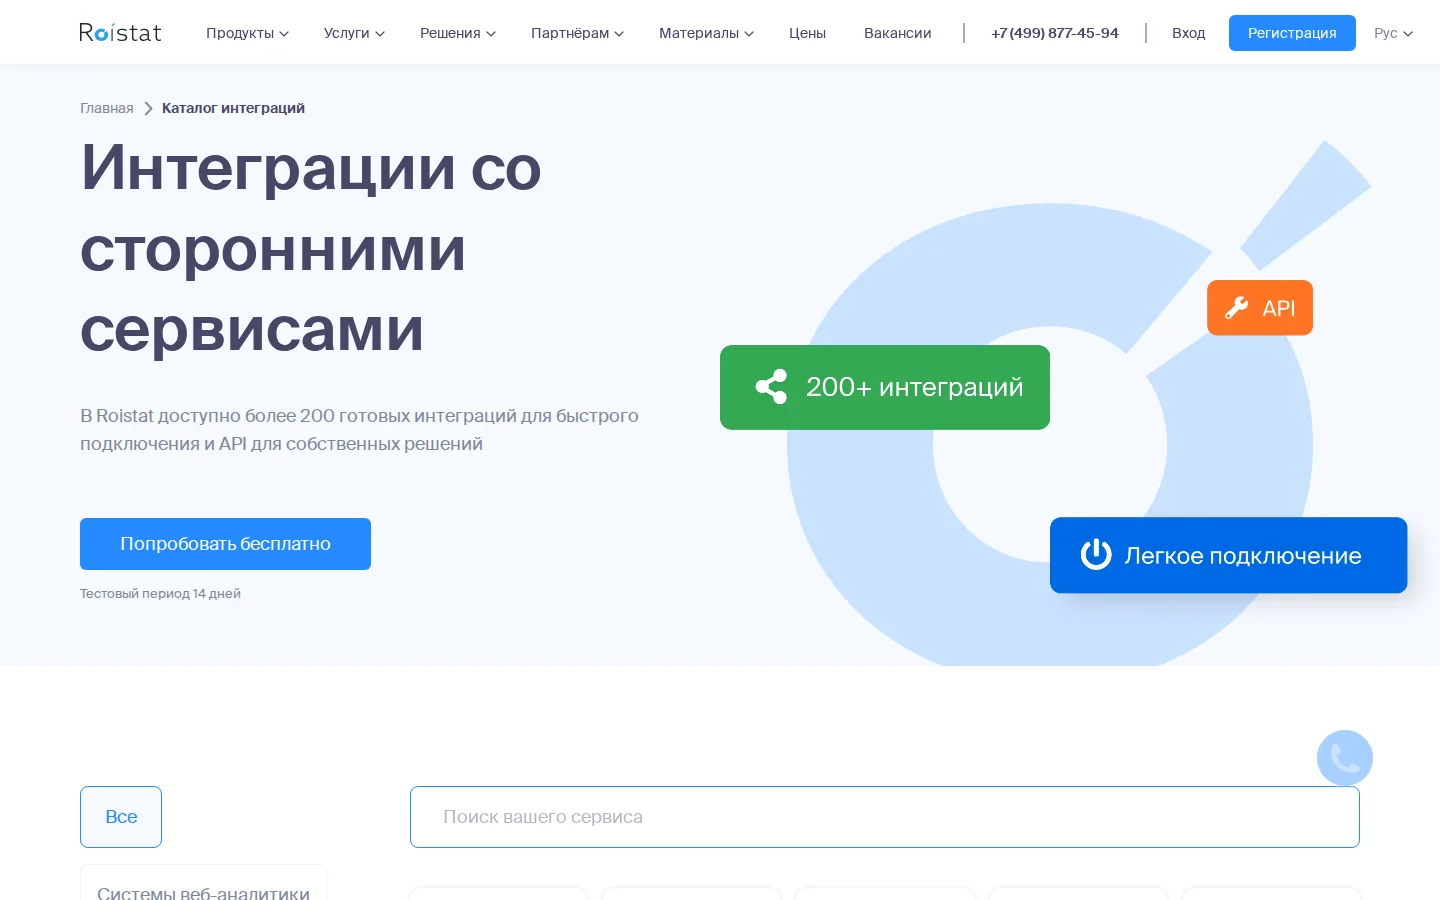
Task: Click the share icon in 200+ интеграций badge
Action: click(x=771, y=387)
